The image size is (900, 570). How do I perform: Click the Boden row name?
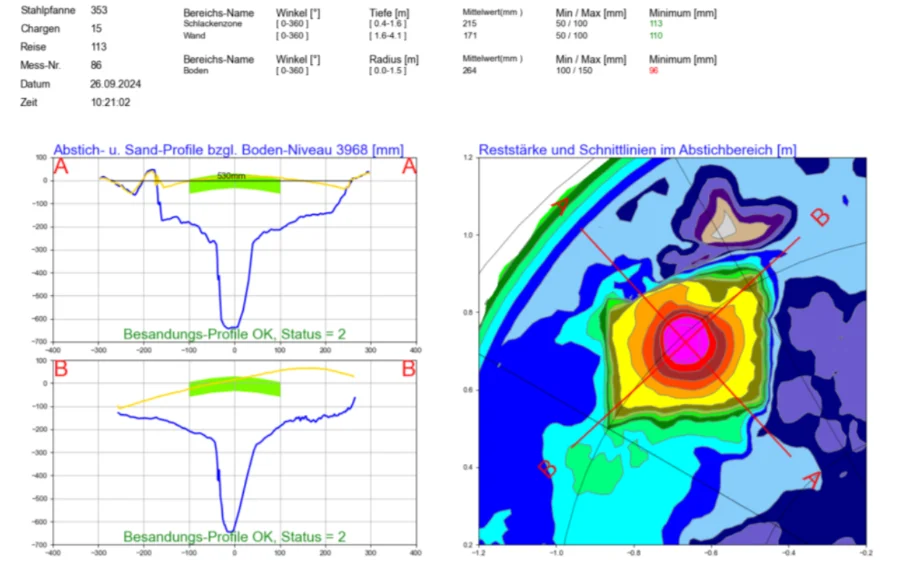[x=195, y=72]
